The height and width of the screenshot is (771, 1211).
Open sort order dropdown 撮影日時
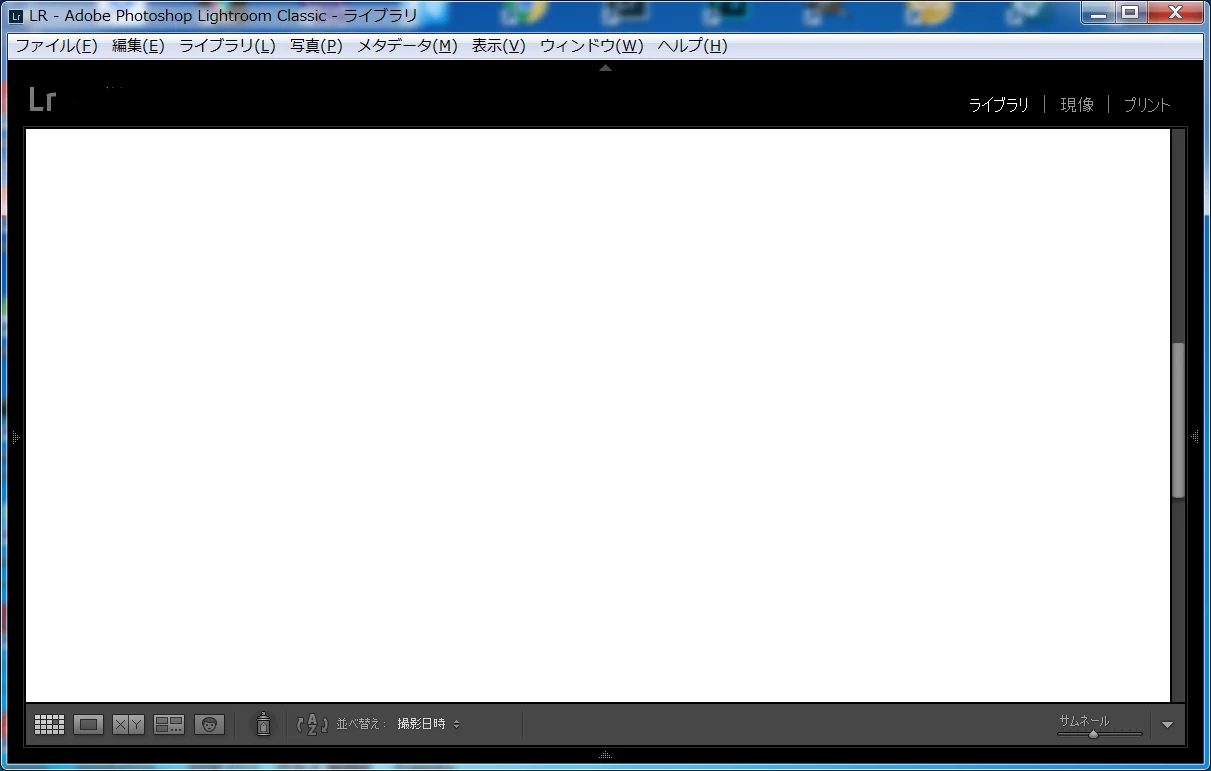(429, 724)
